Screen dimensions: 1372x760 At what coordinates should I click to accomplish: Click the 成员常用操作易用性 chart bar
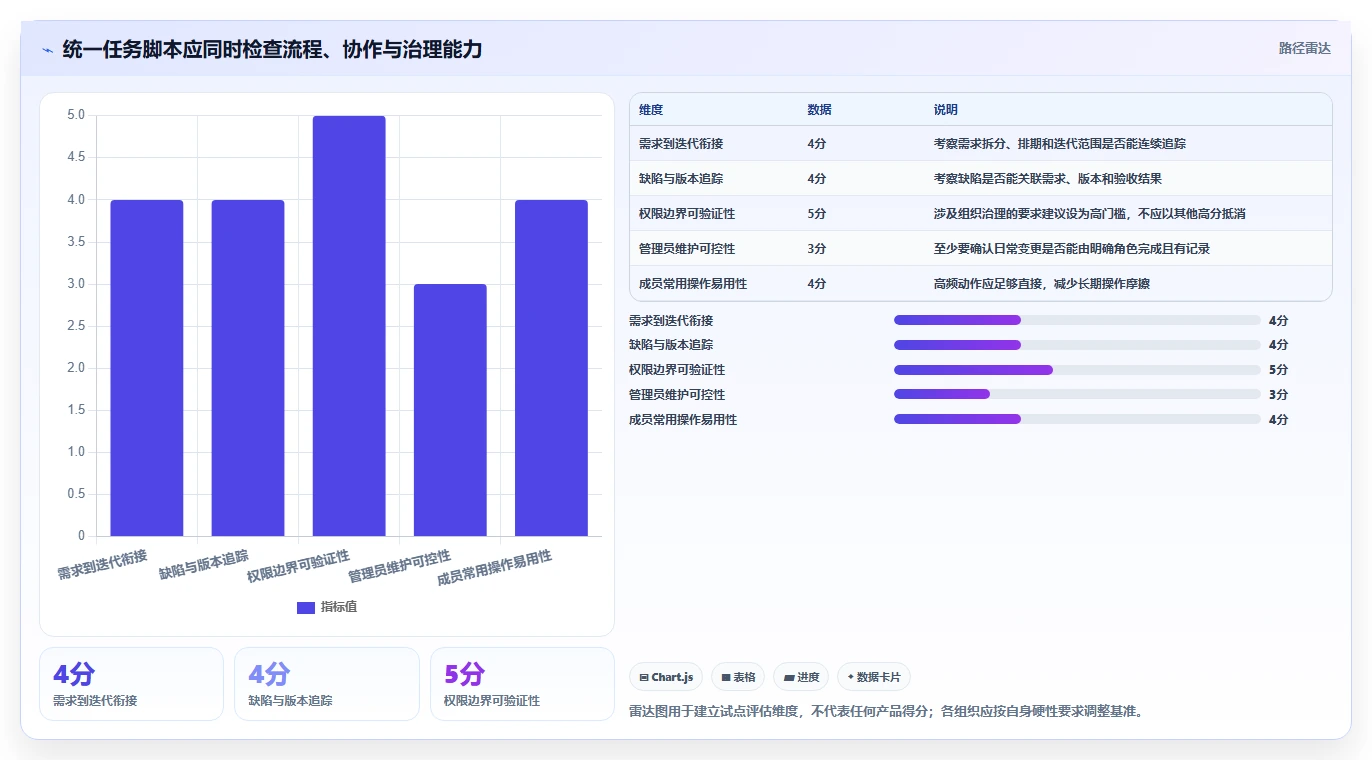[x=551, y=368]
